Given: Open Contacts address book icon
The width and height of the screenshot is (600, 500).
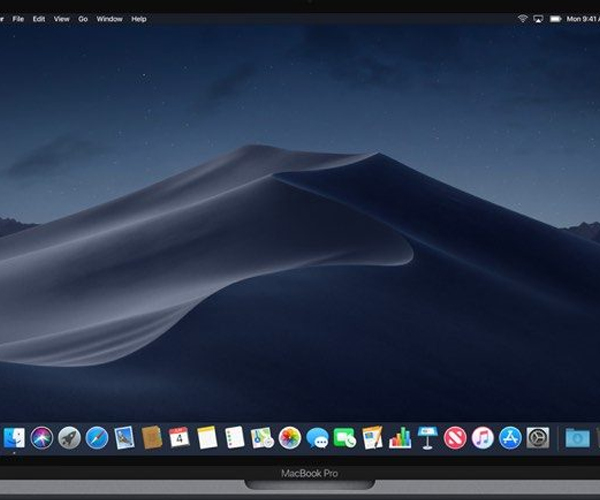Looking at the screenshot, I should coord(152,437).
